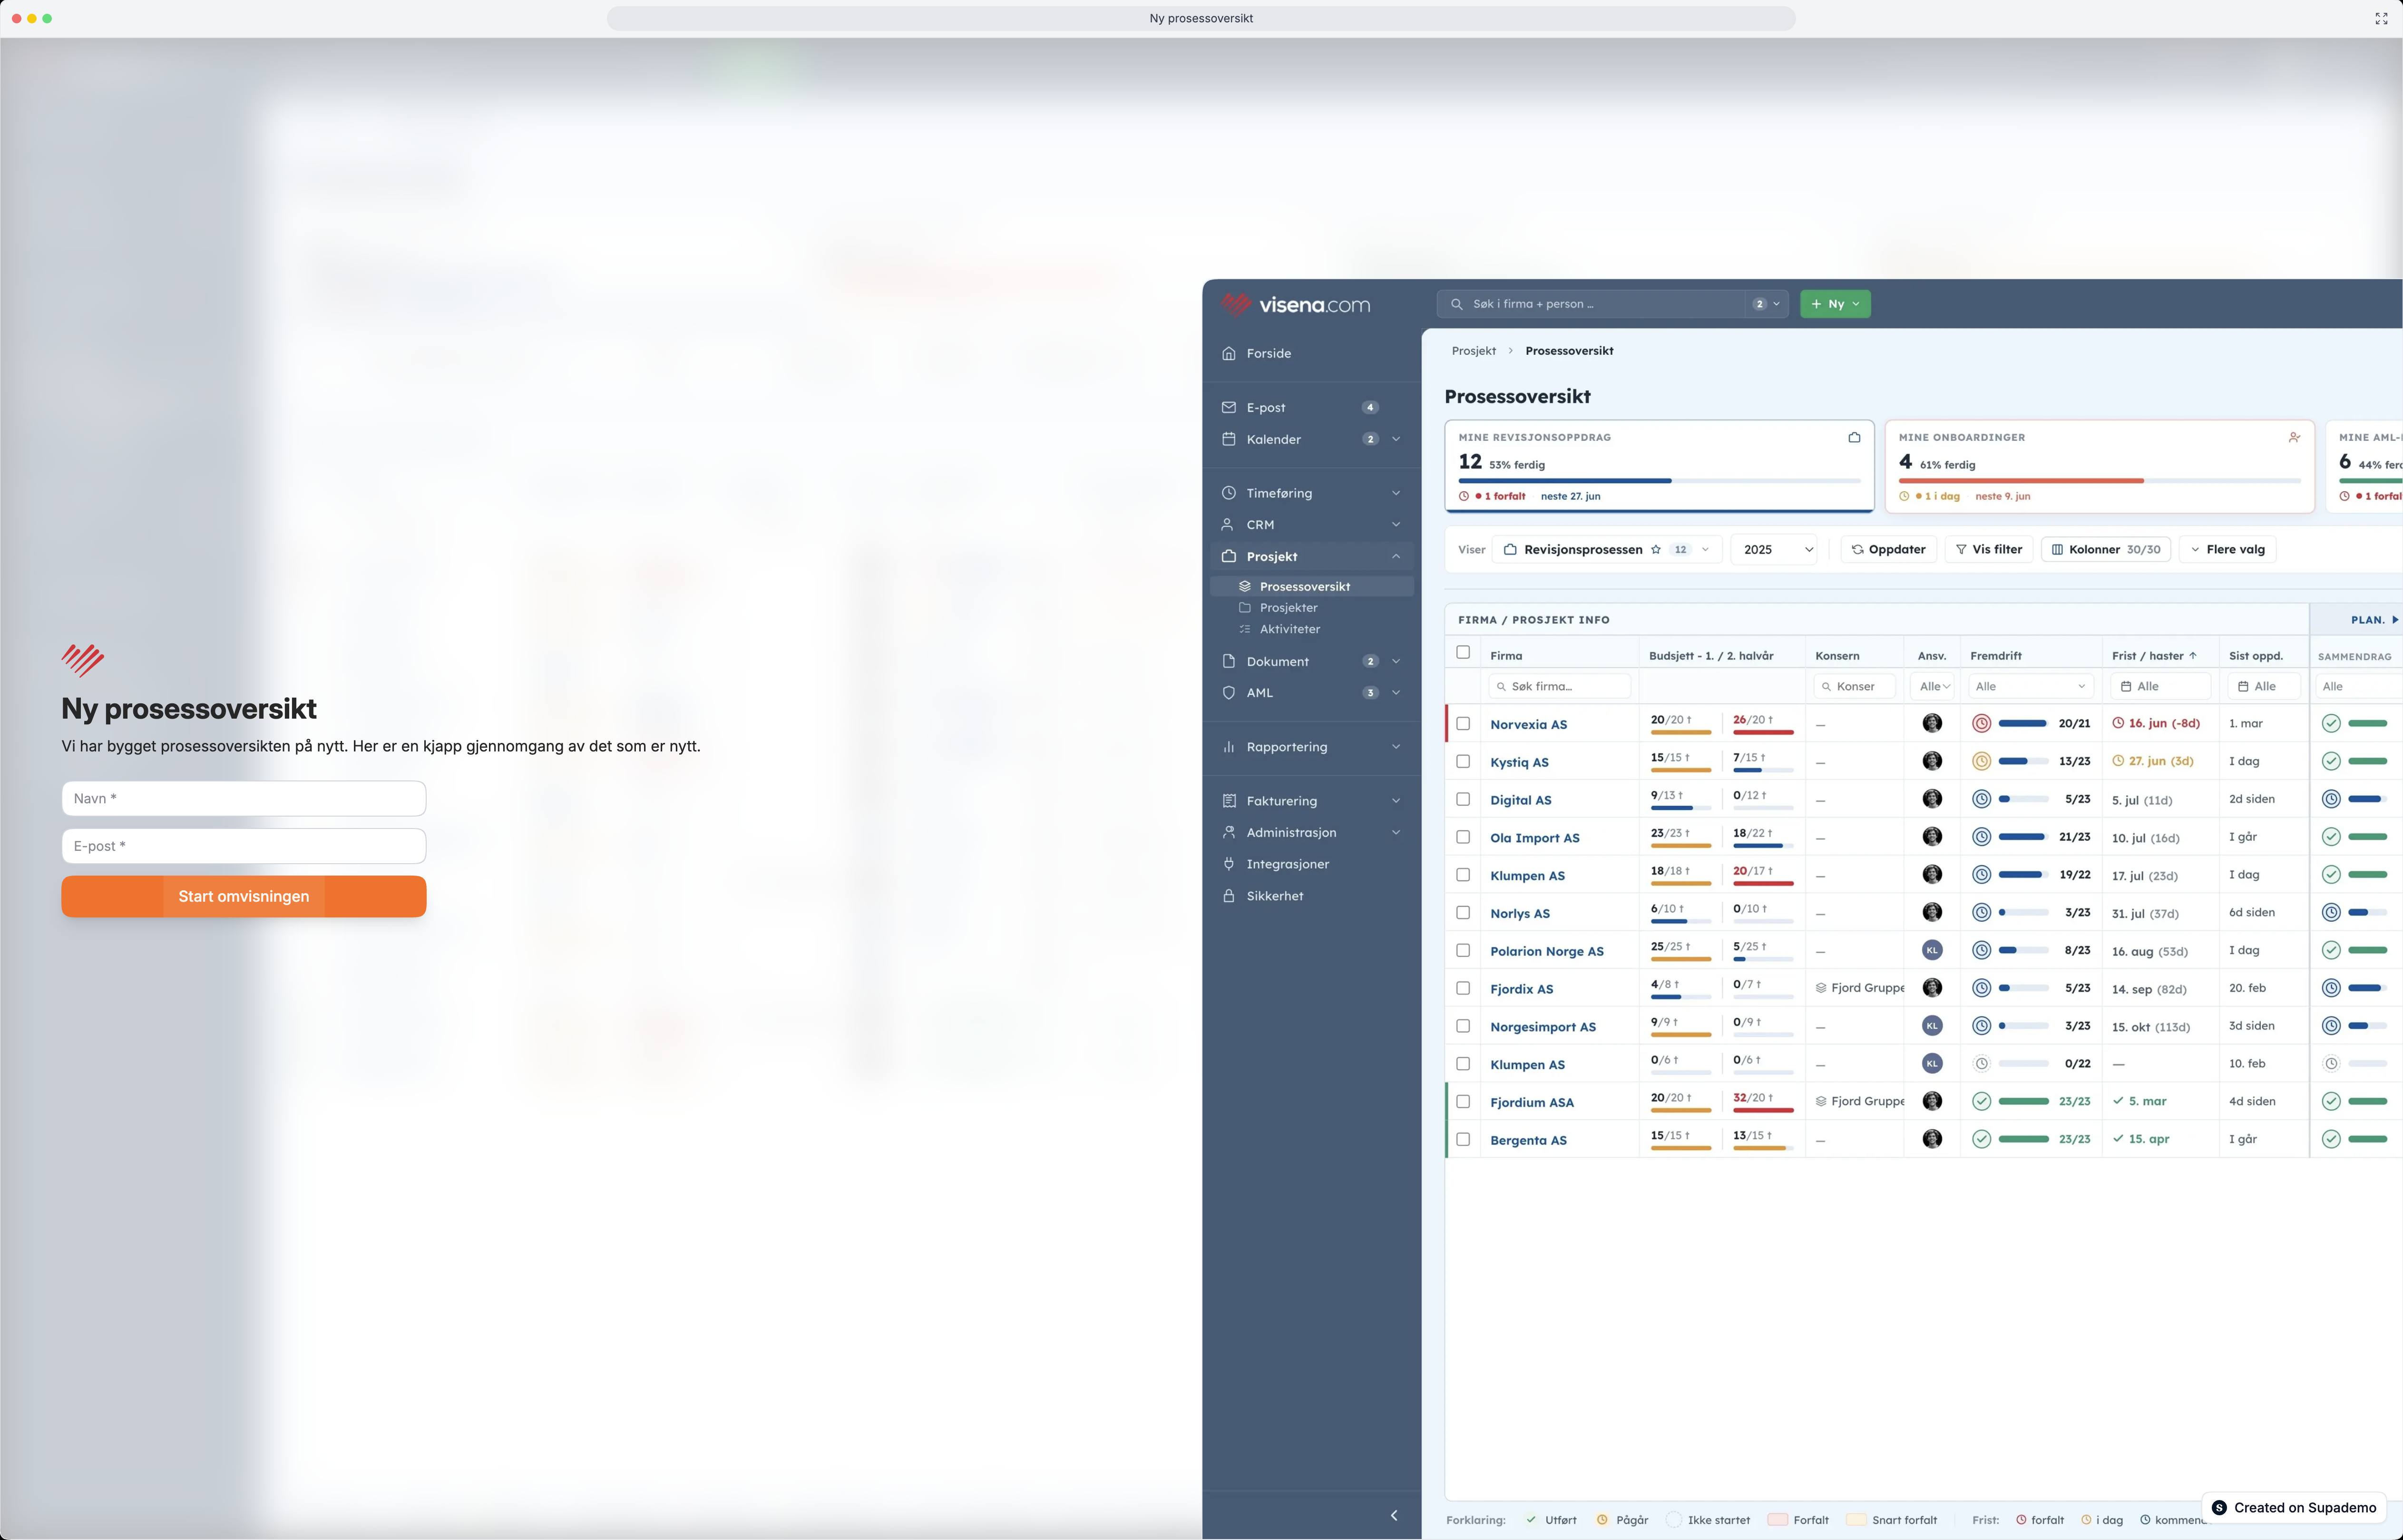Click the Vis filter button
This screenshot has height=1540, width=2403.
(x=1988, y=549)
